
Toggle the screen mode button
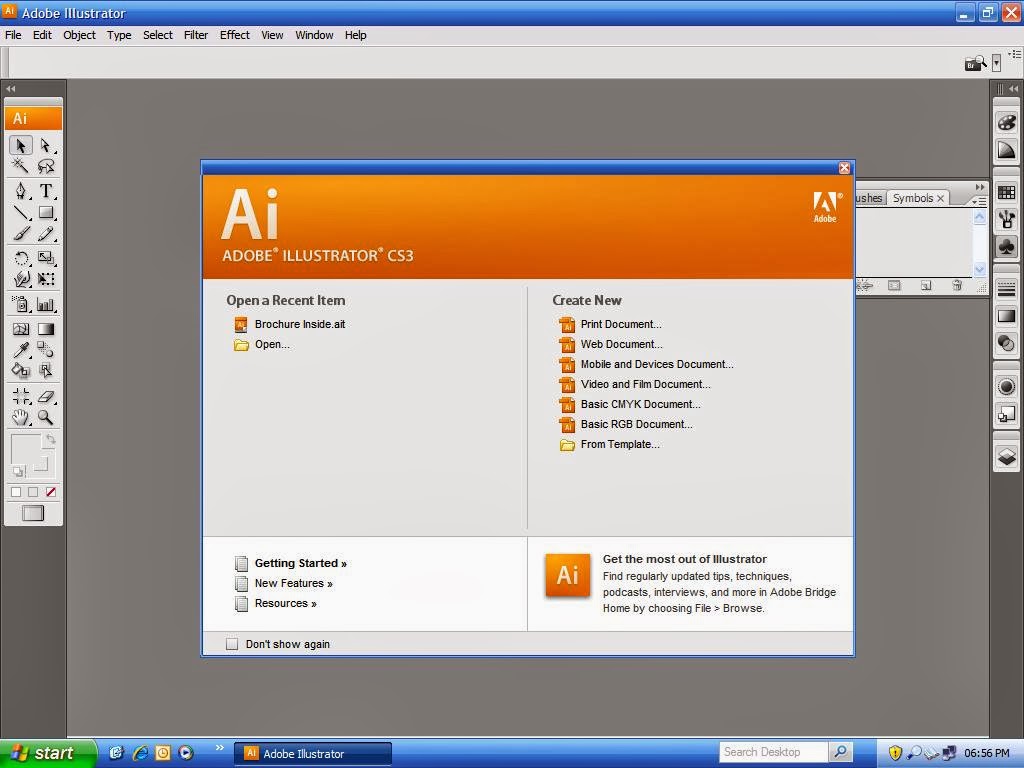click(33, 513)
